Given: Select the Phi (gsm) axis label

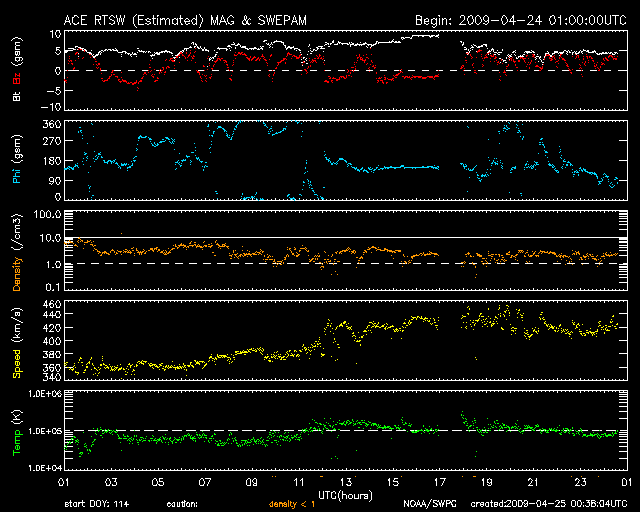Looking at the screenshot, I should [17, 159].
